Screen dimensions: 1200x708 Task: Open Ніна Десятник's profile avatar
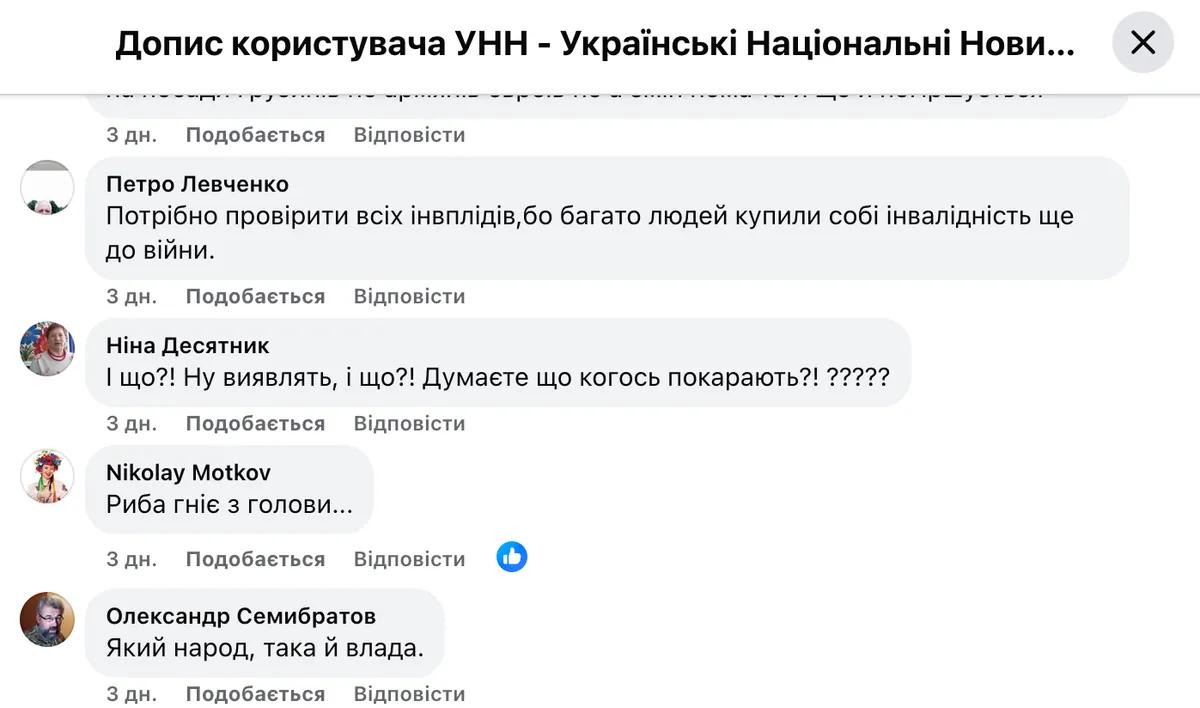[x=47, y=349]
